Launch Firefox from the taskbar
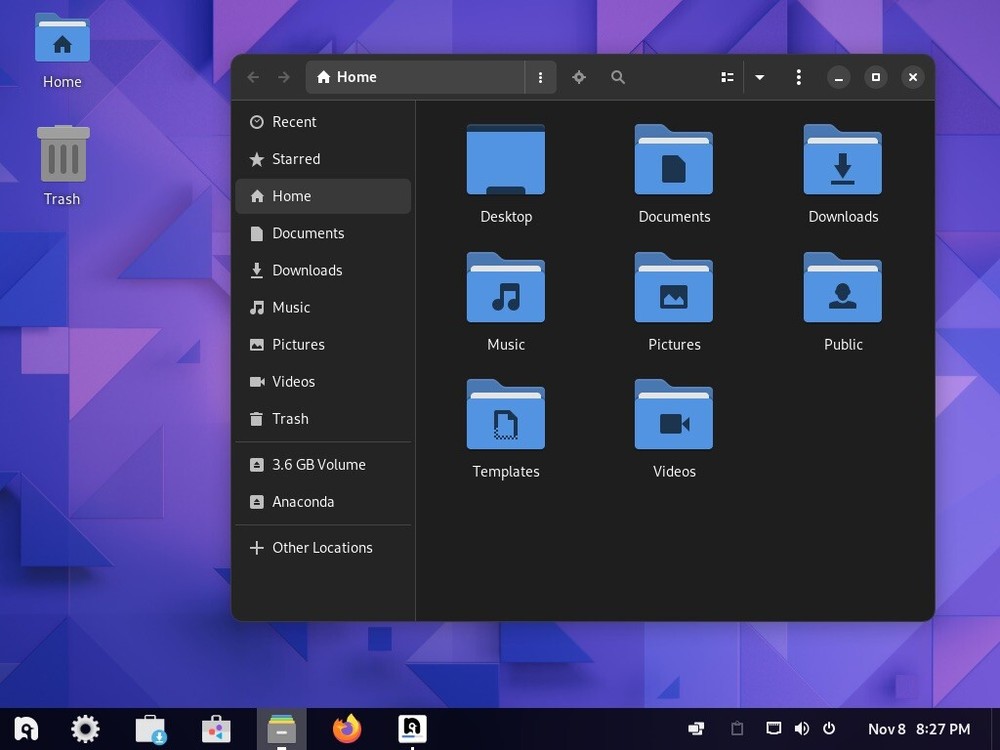The width and height of the screenshot is (1000, 750). [347, 729]
